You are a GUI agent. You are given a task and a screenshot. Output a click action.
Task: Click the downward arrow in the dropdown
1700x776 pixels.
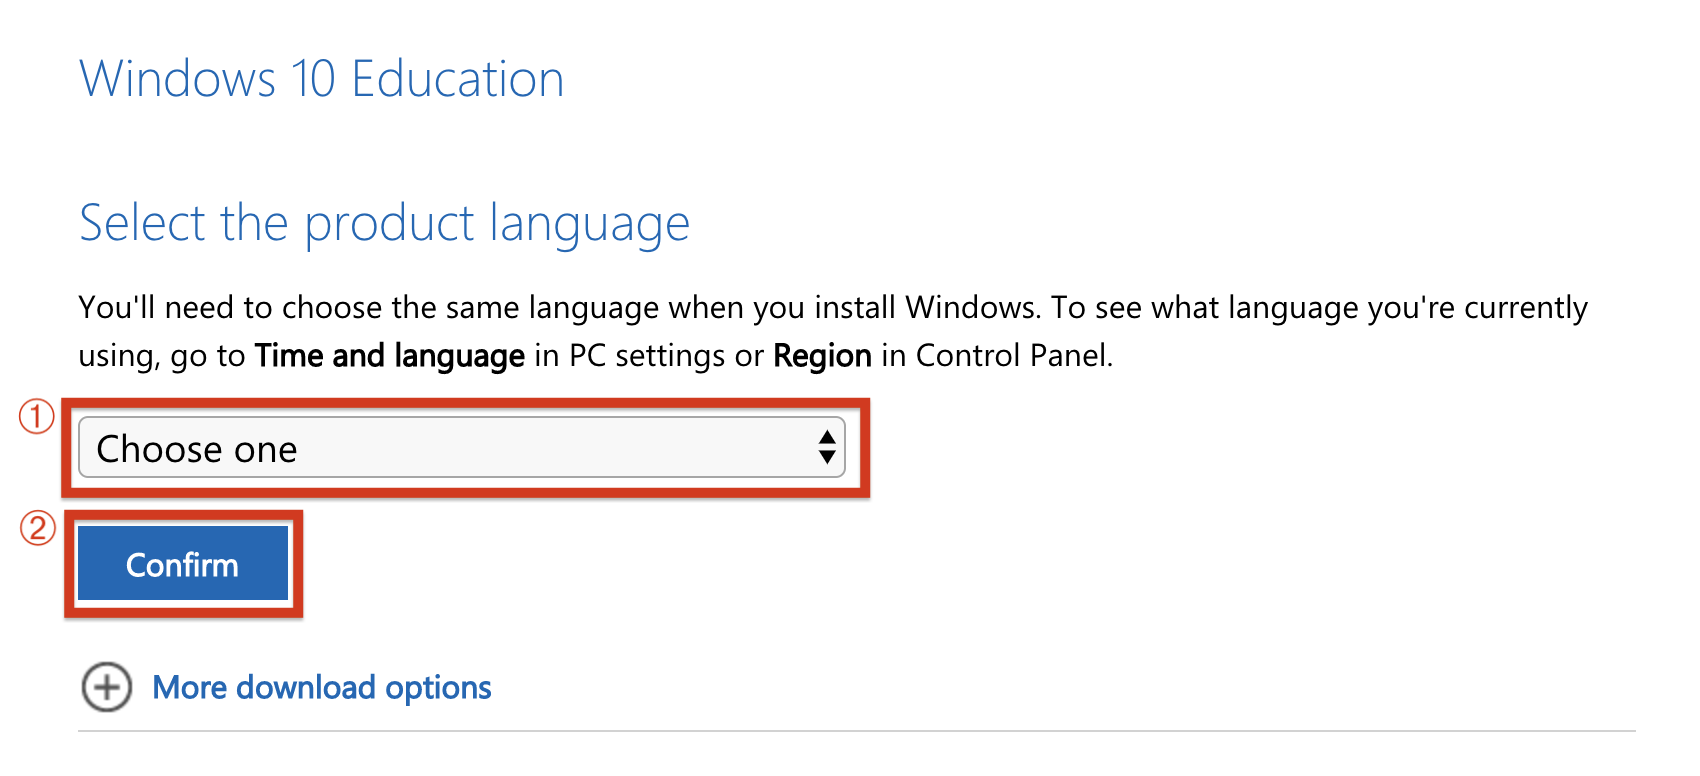[827, 458]
